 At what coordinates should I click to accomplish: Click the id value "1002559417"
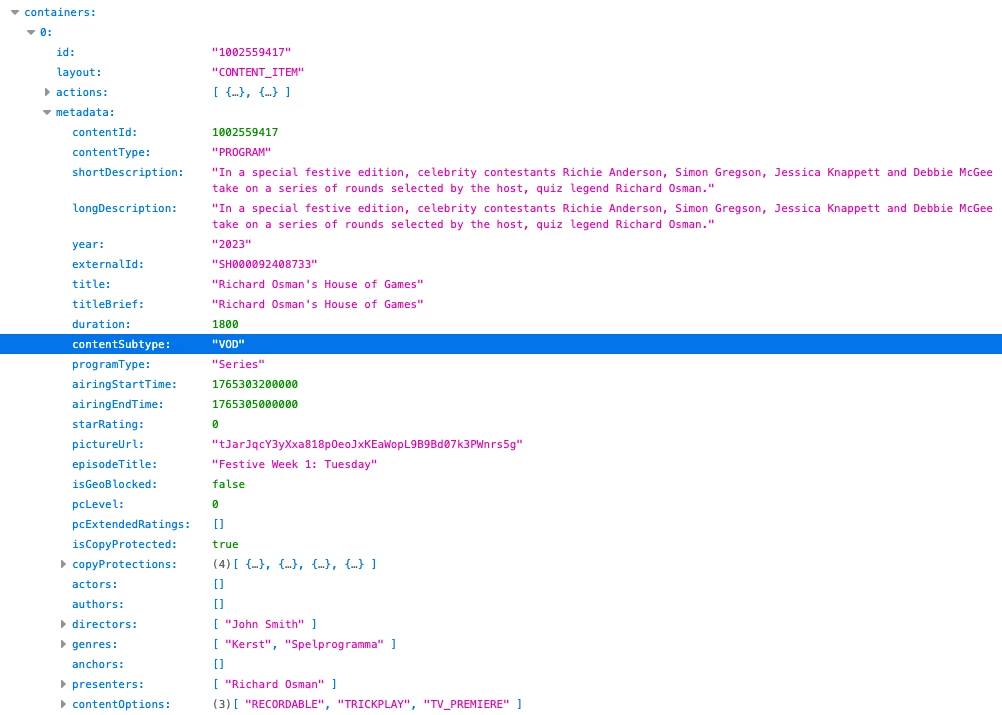[x=251, y=52]
